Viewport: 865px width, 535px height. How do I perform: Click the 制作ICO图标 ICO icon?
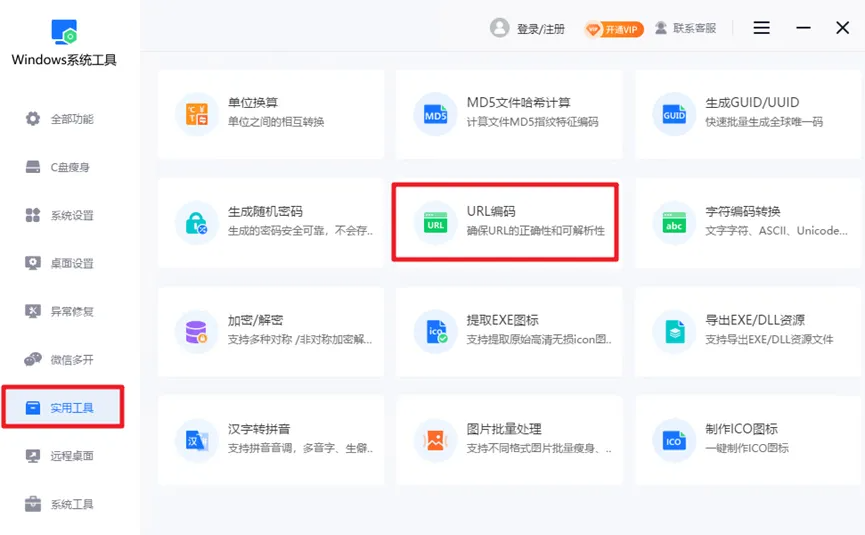click(x=674, y=441)
